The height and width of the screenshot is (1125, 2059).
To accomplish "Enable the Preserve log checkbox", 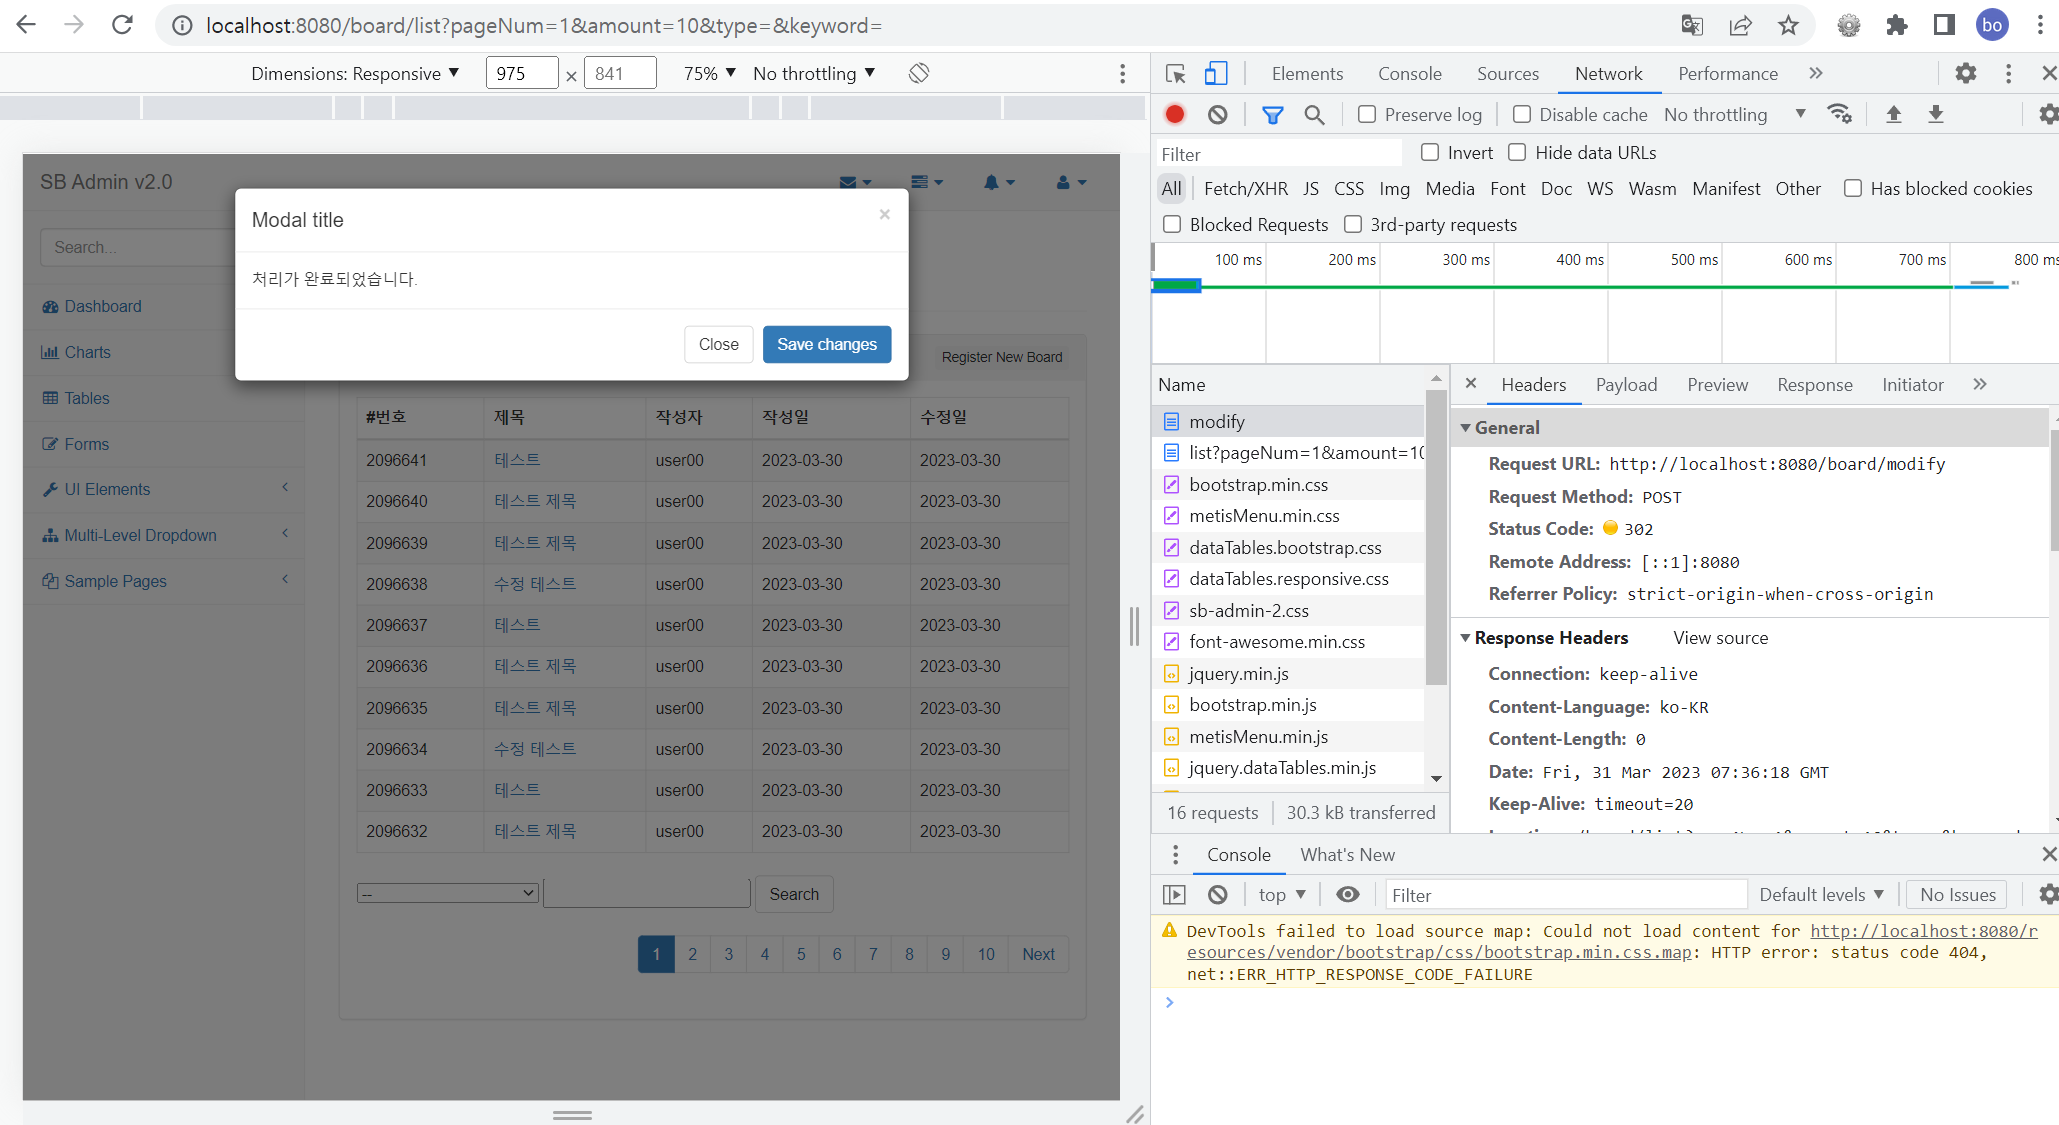I will 1367,115.
